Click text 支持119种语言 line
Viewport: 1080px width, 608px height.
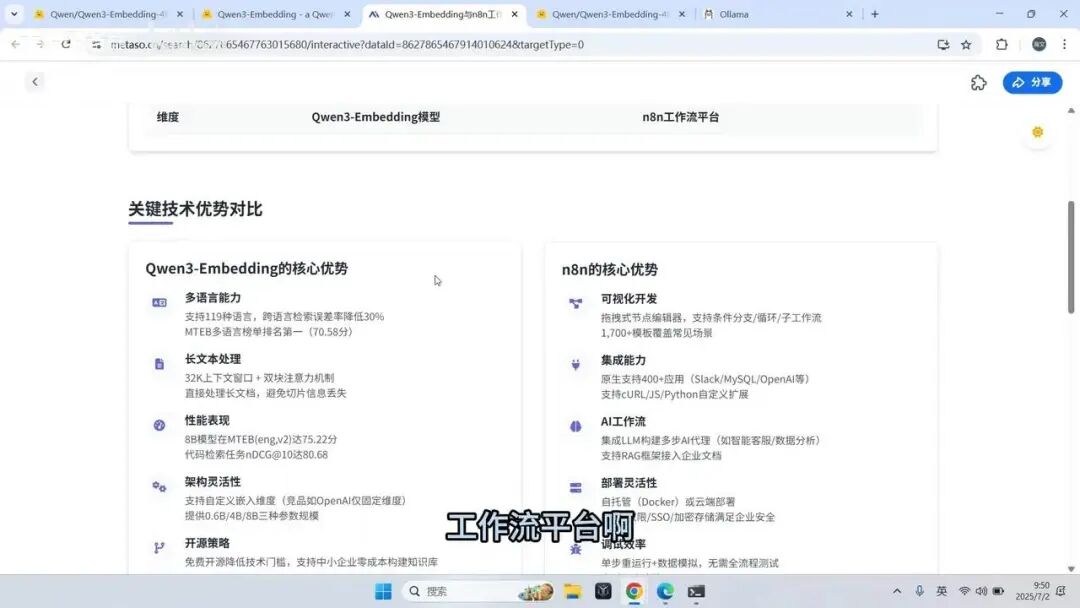[x=284, y=317]
